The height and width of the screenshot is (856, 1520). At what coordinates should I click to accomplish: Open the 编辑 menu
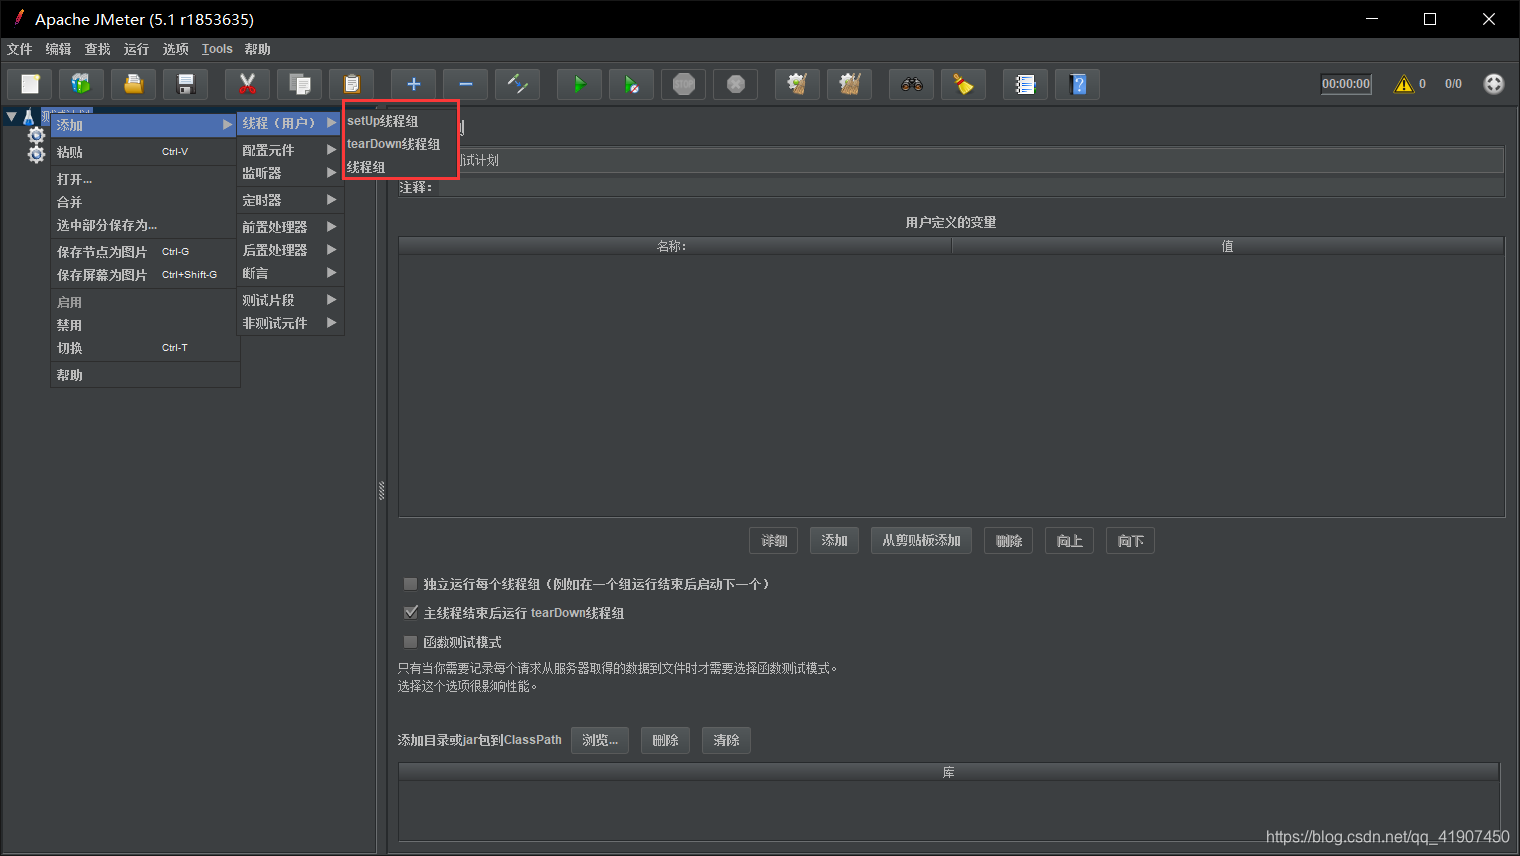58,49
